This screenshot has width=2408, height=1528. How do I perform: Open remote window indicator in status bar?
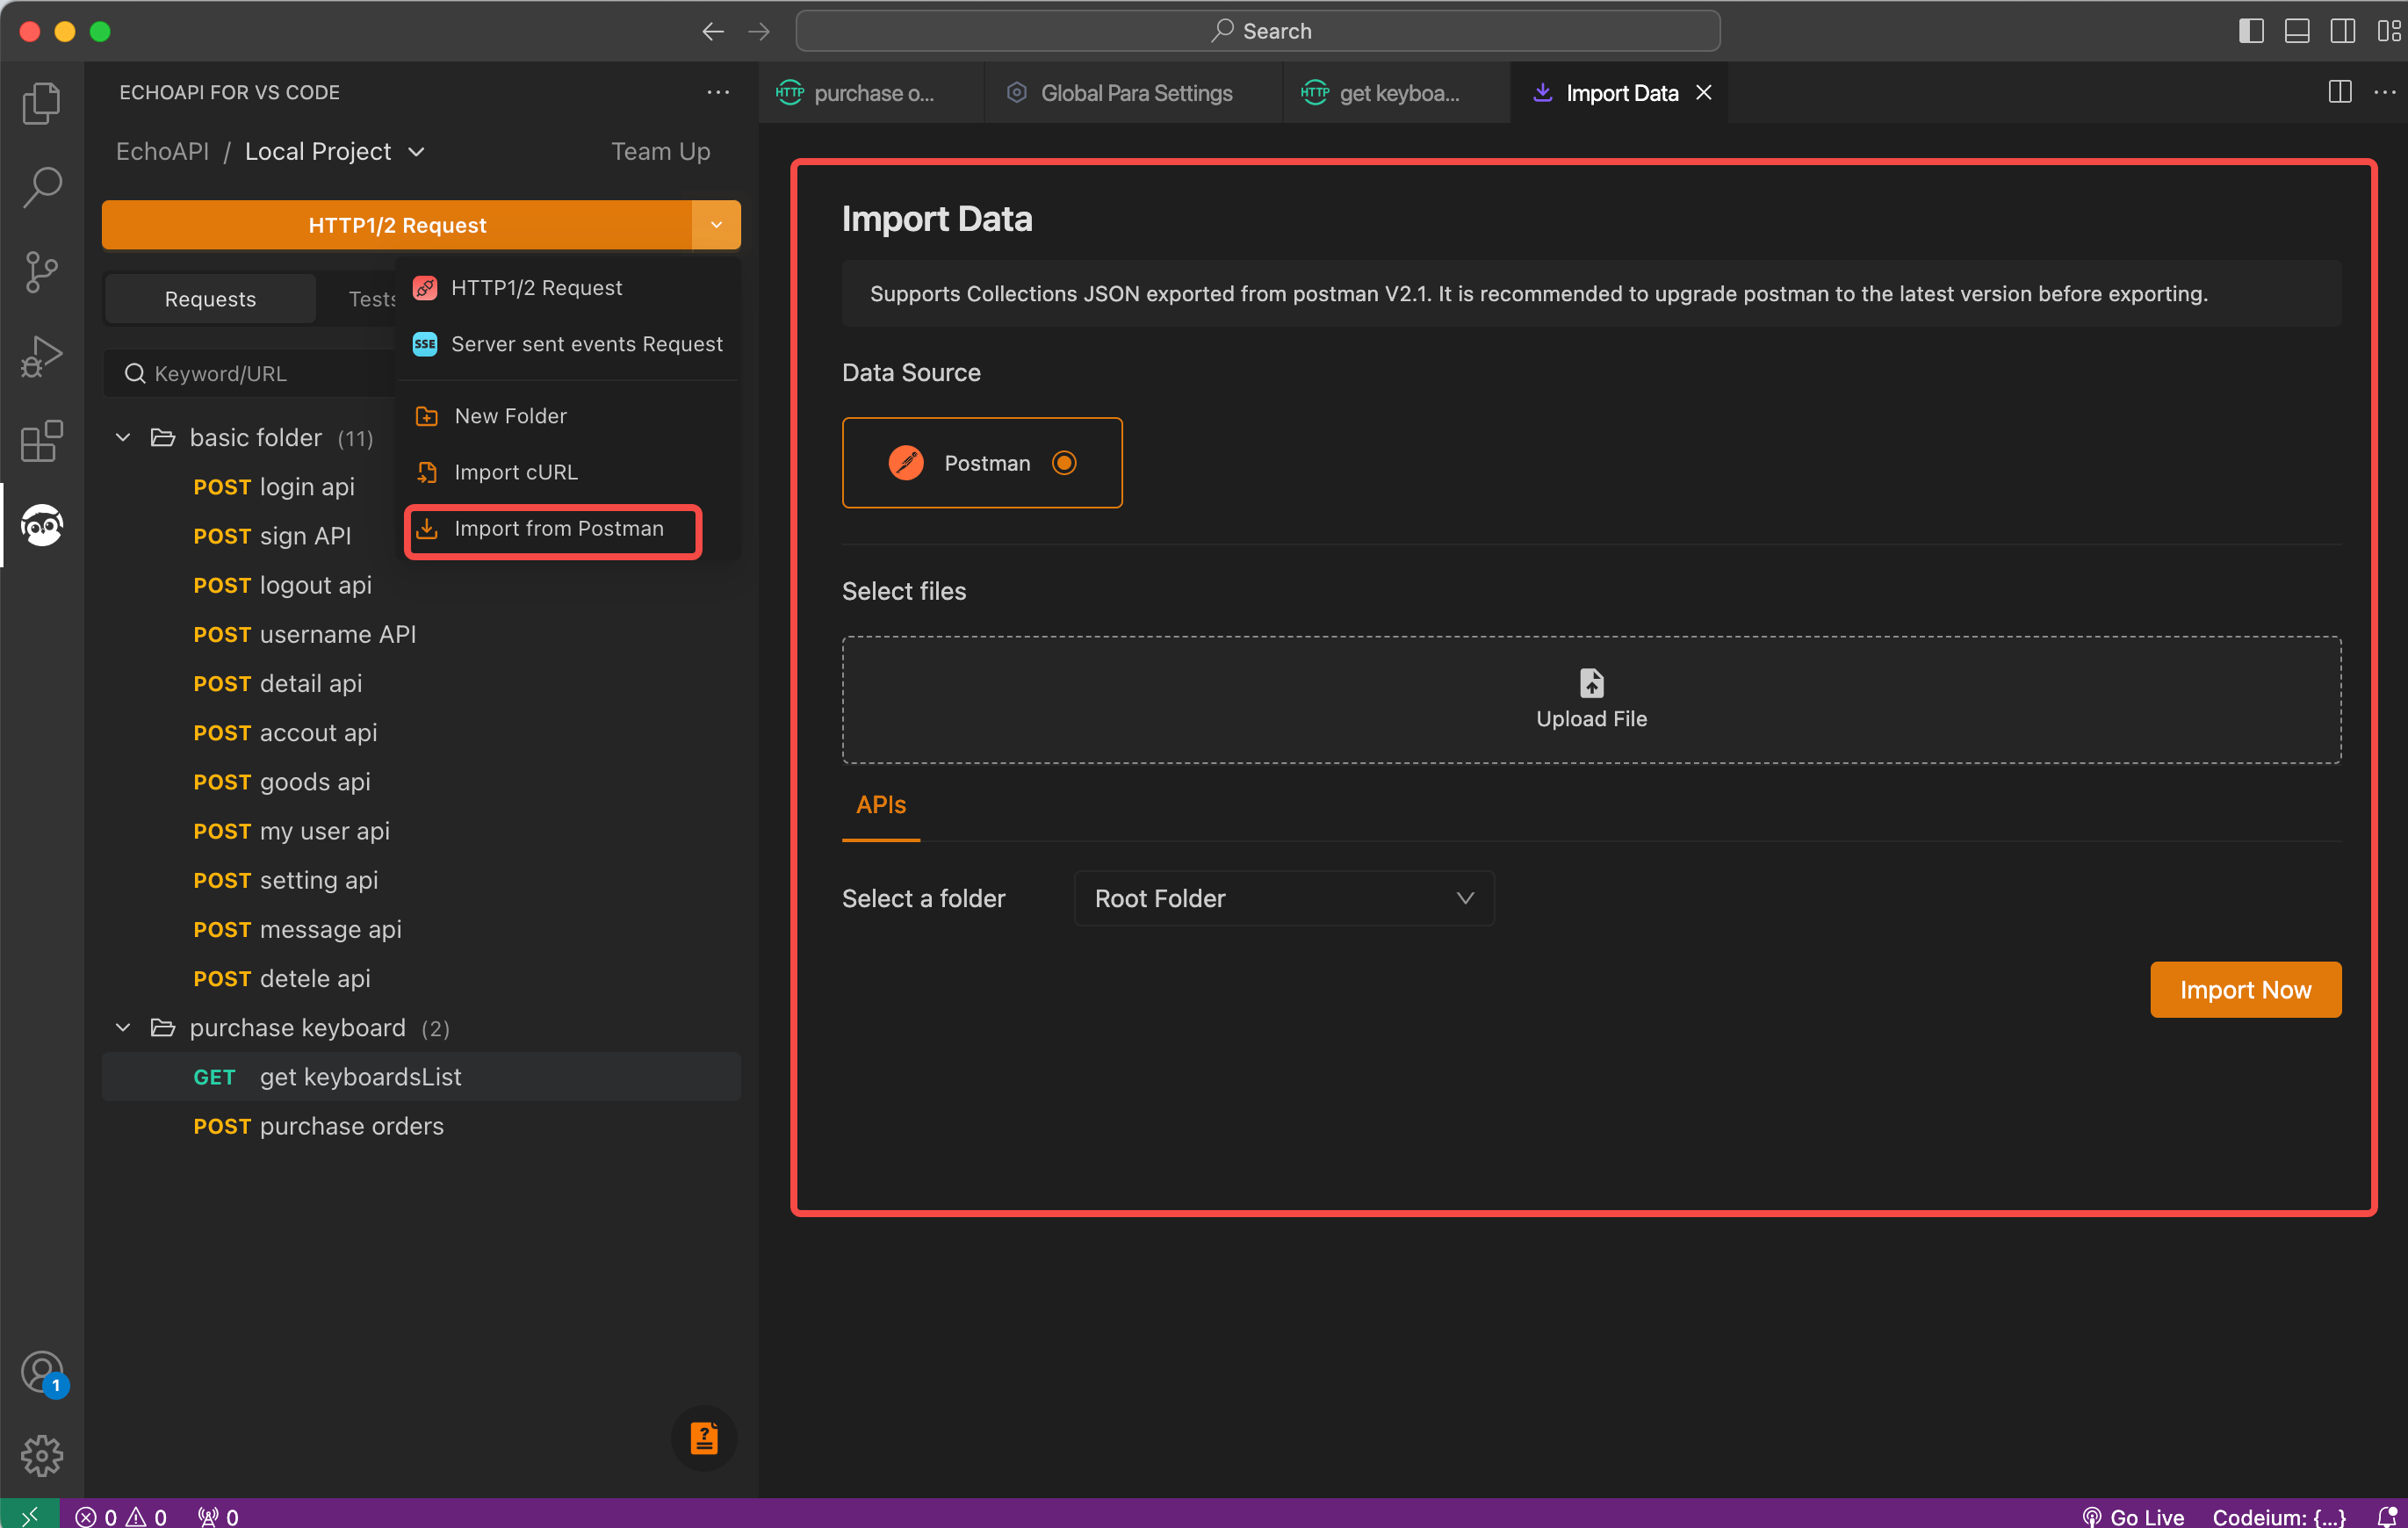tap(29, 1516)
